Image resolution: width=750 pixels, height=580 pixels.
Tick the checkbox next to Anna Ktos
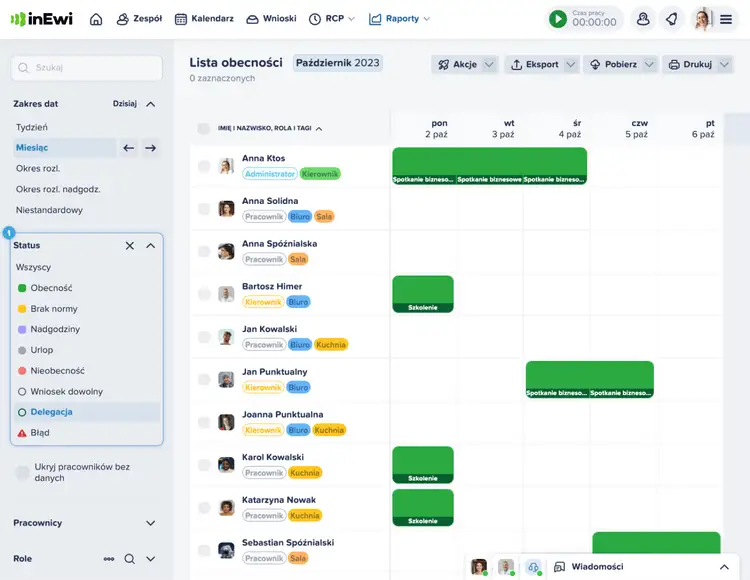coord(204,166)
